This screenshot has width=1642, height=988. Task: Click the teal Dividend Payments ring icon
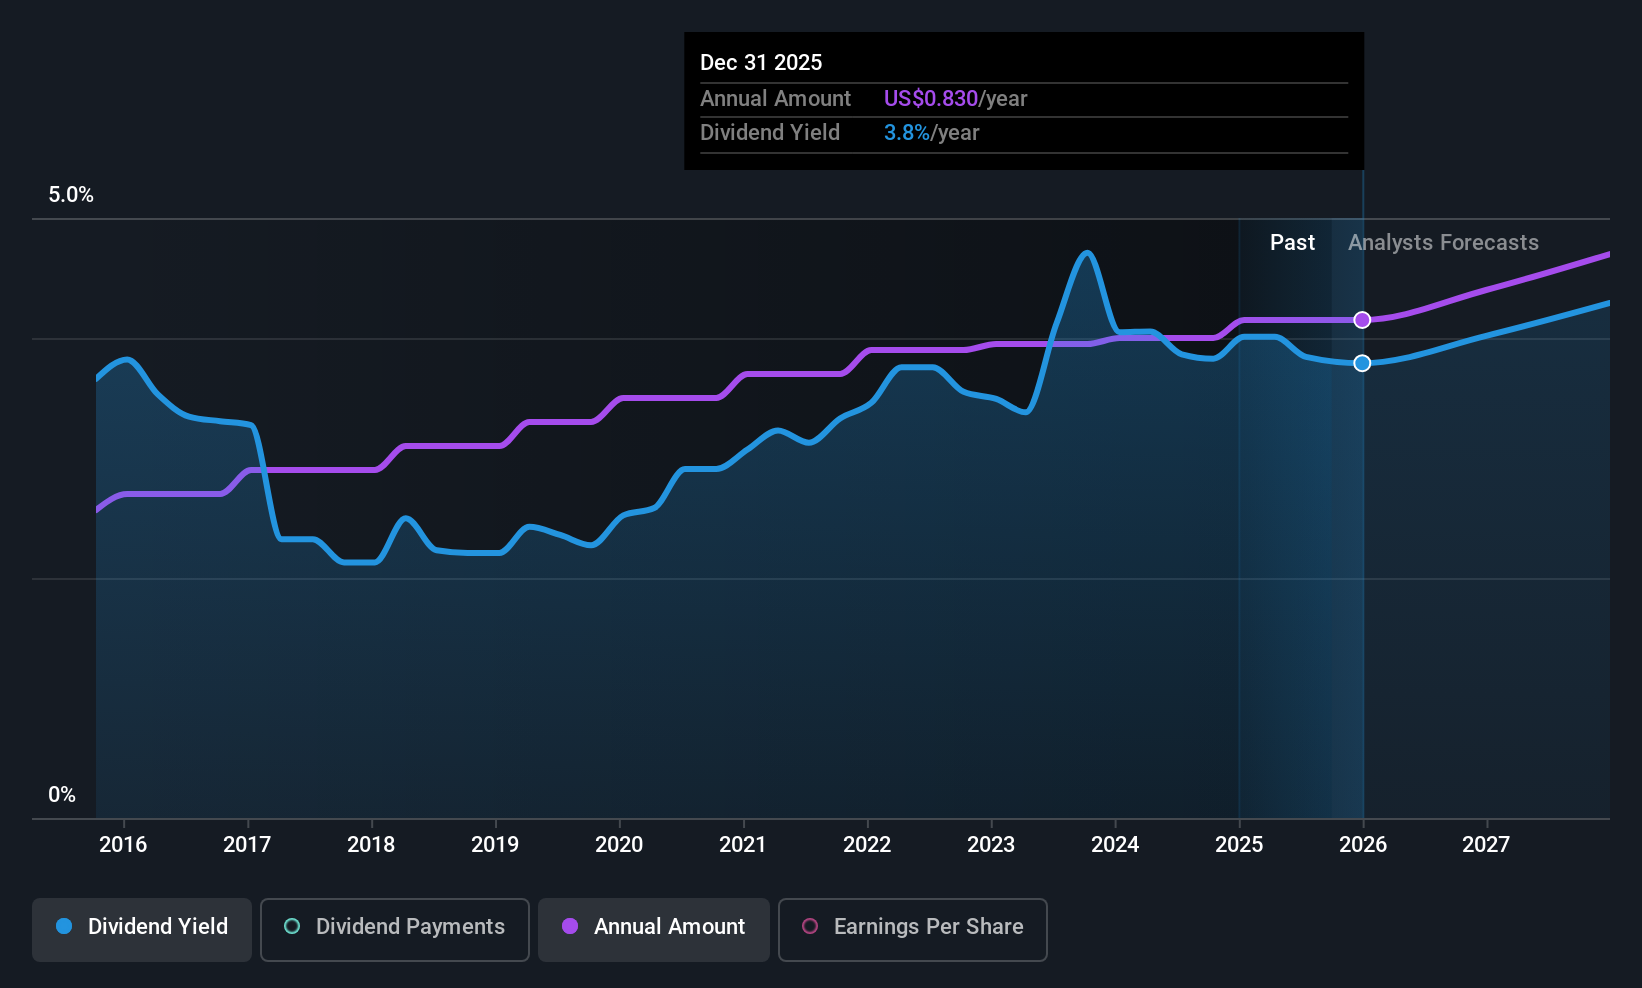click(292, 926)
